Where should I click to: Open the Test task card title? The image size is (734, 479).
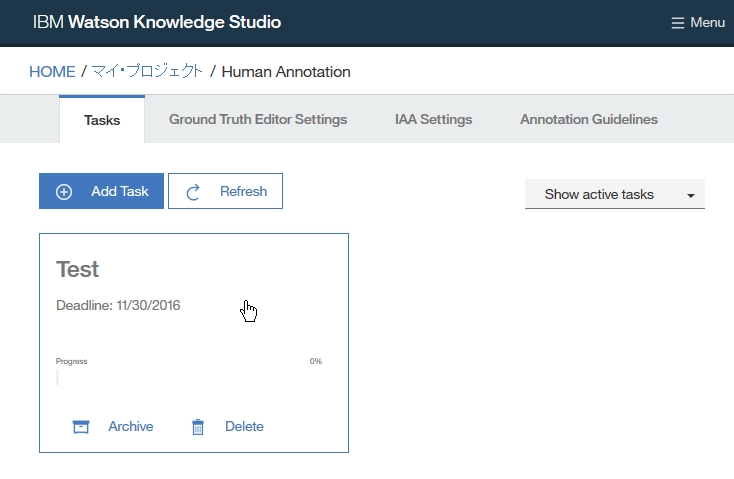[x=78, y=269]
